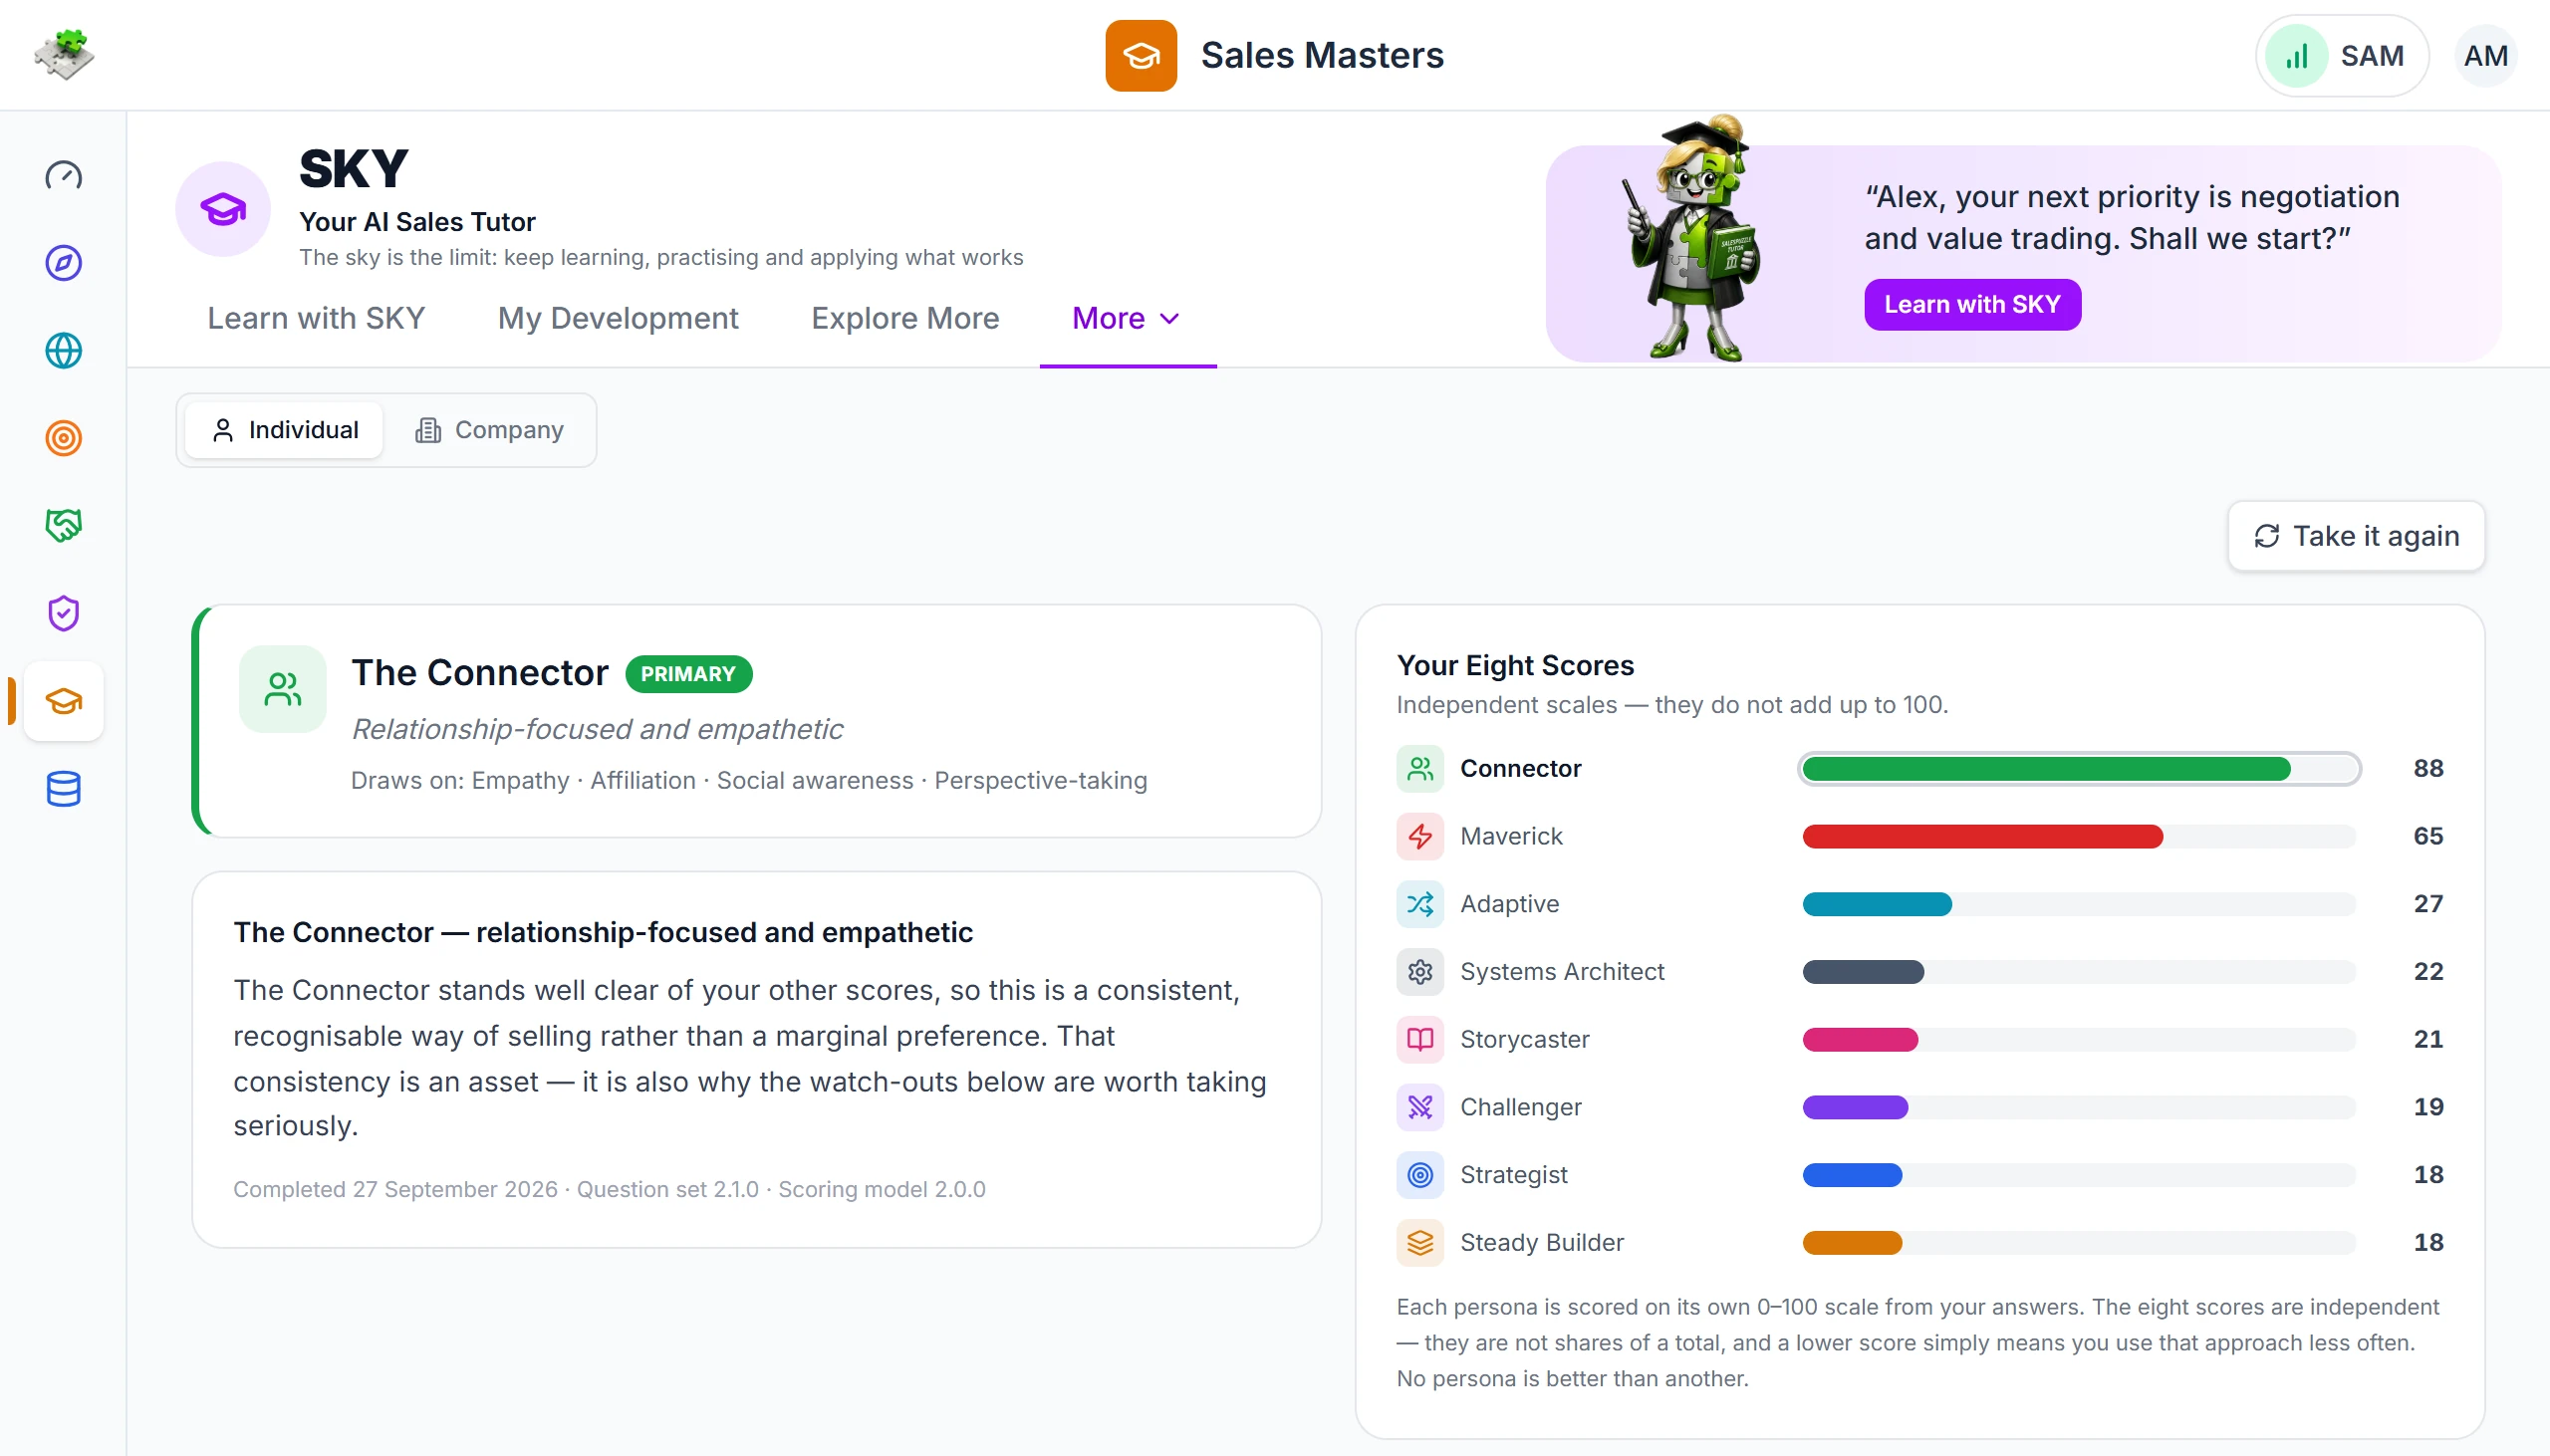Image resolution: width=2550 pixels, height=1456 pixels.
Task: Select the orange target icon in sidebar
Action: [x=64, y=438]
